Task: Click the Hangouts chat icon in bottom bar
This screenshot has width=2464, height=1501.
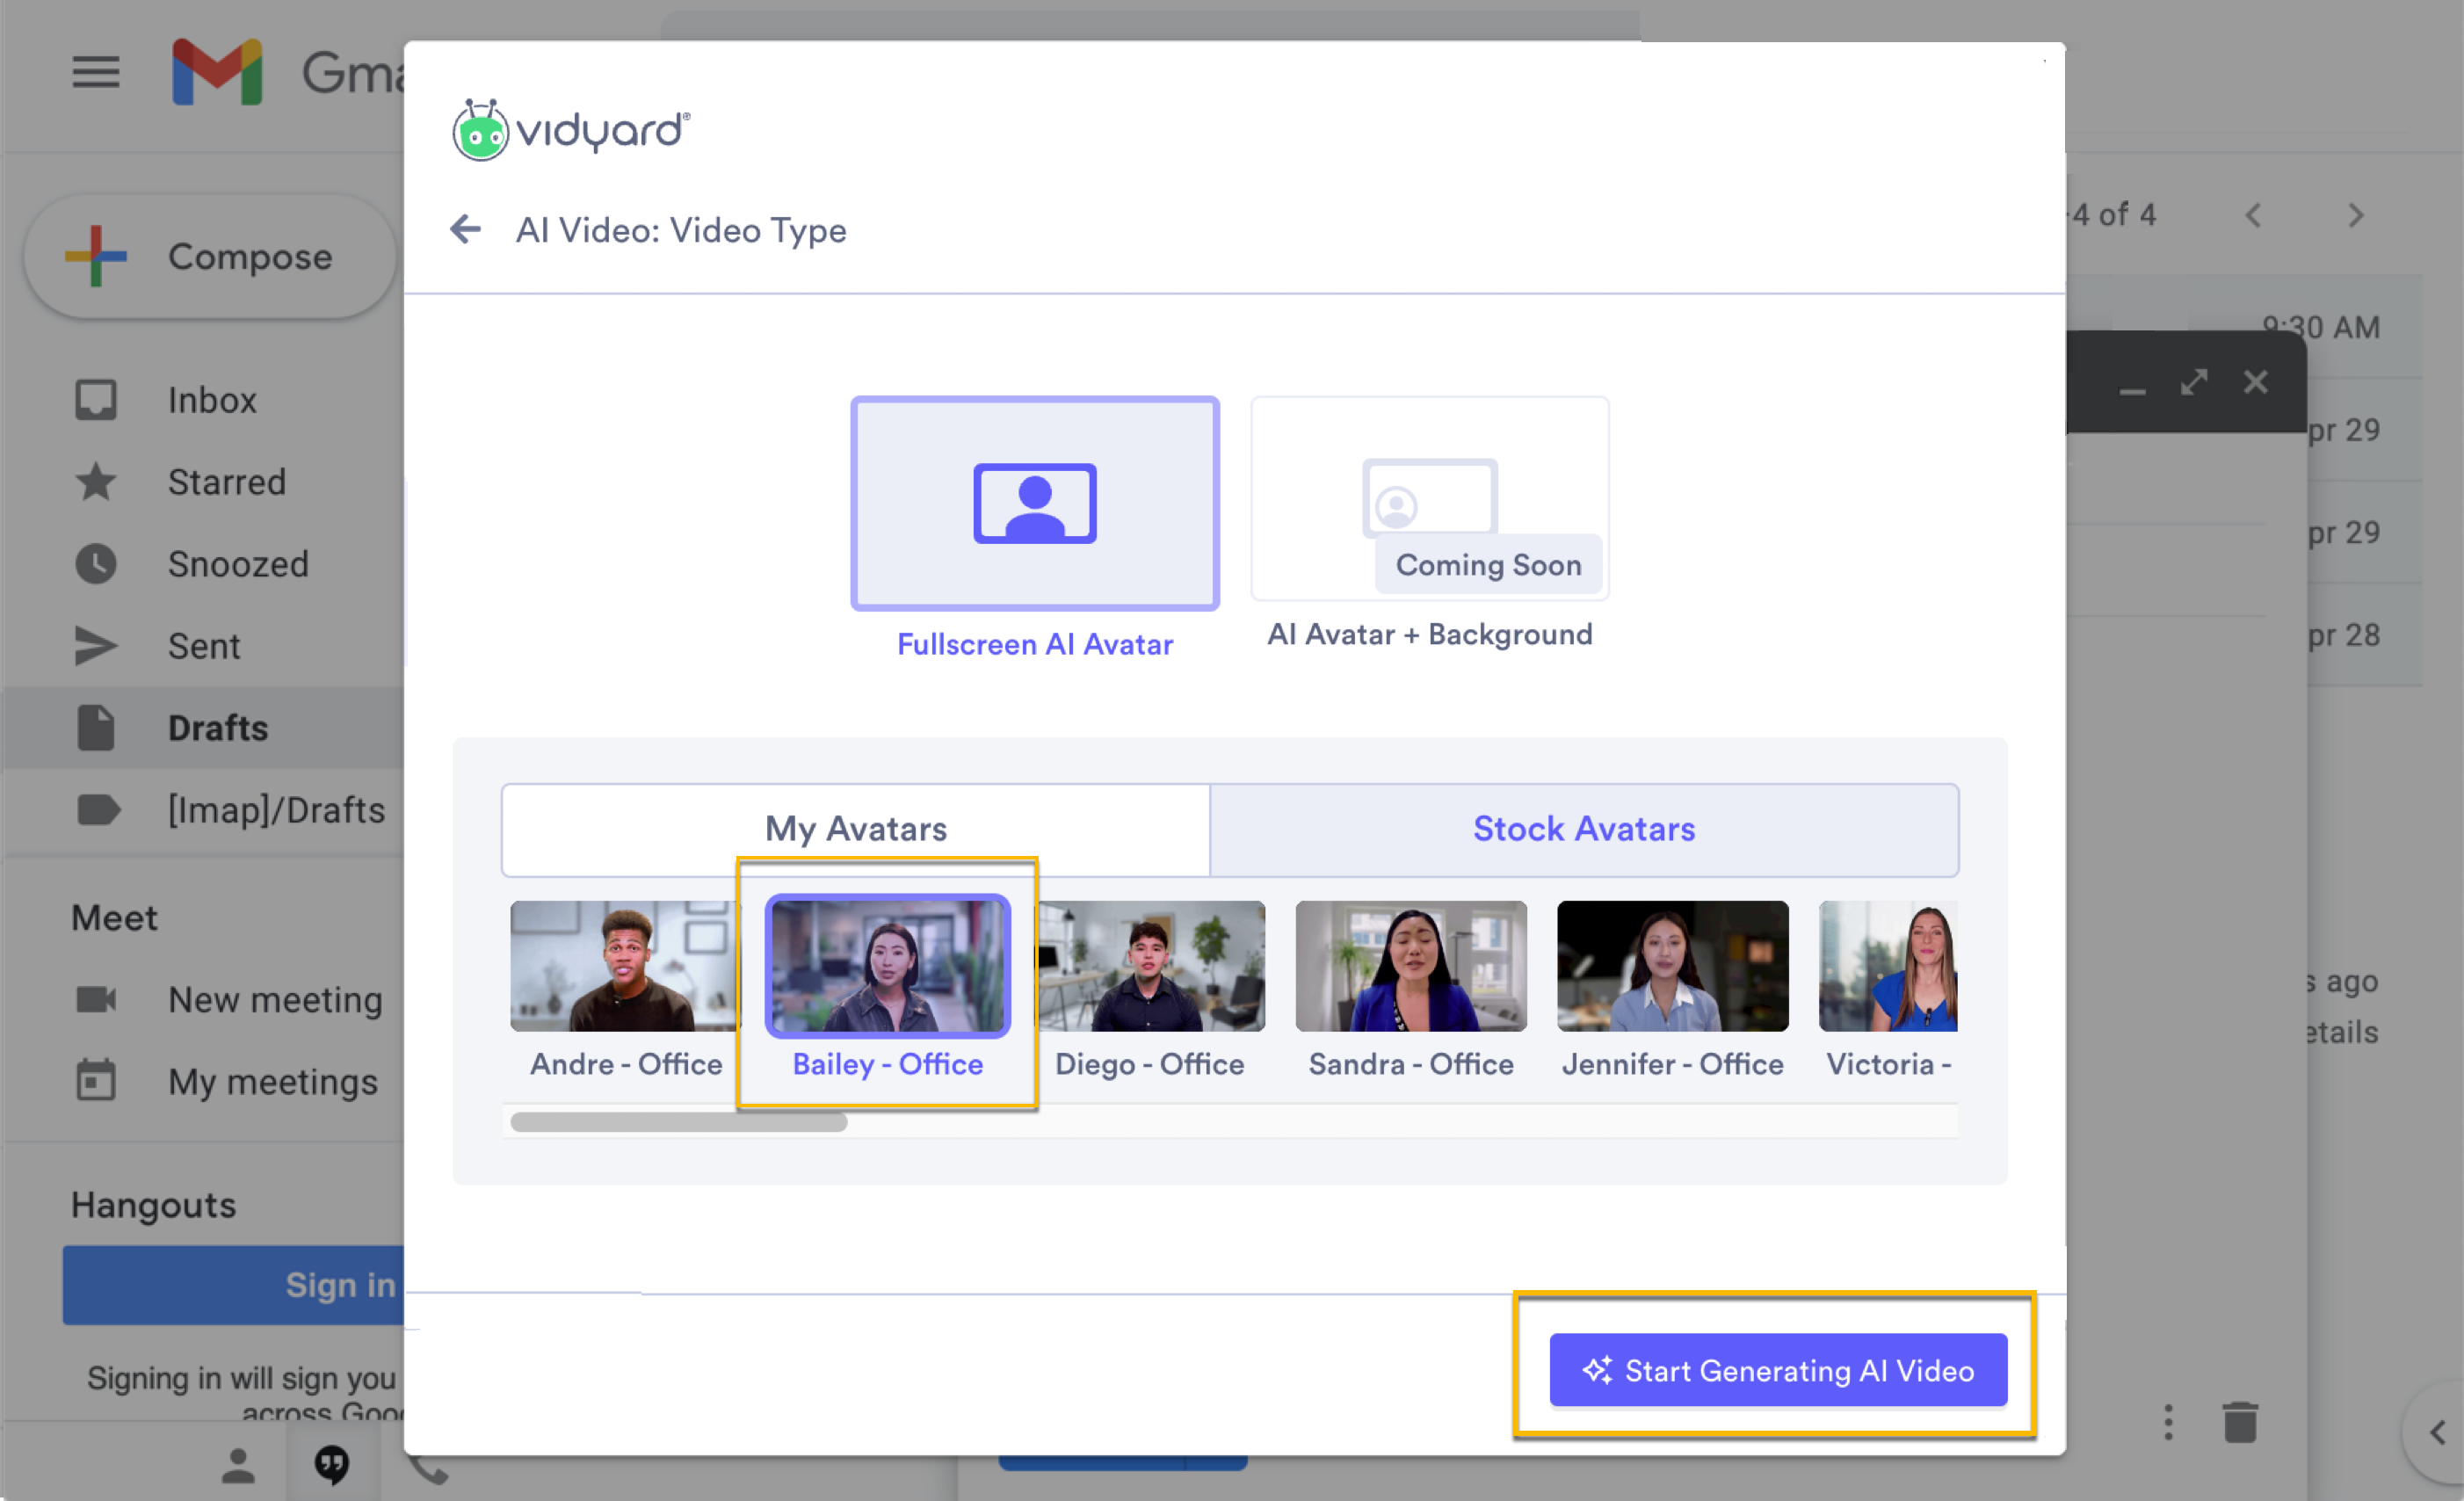Action: click(x=331, y=1464)
